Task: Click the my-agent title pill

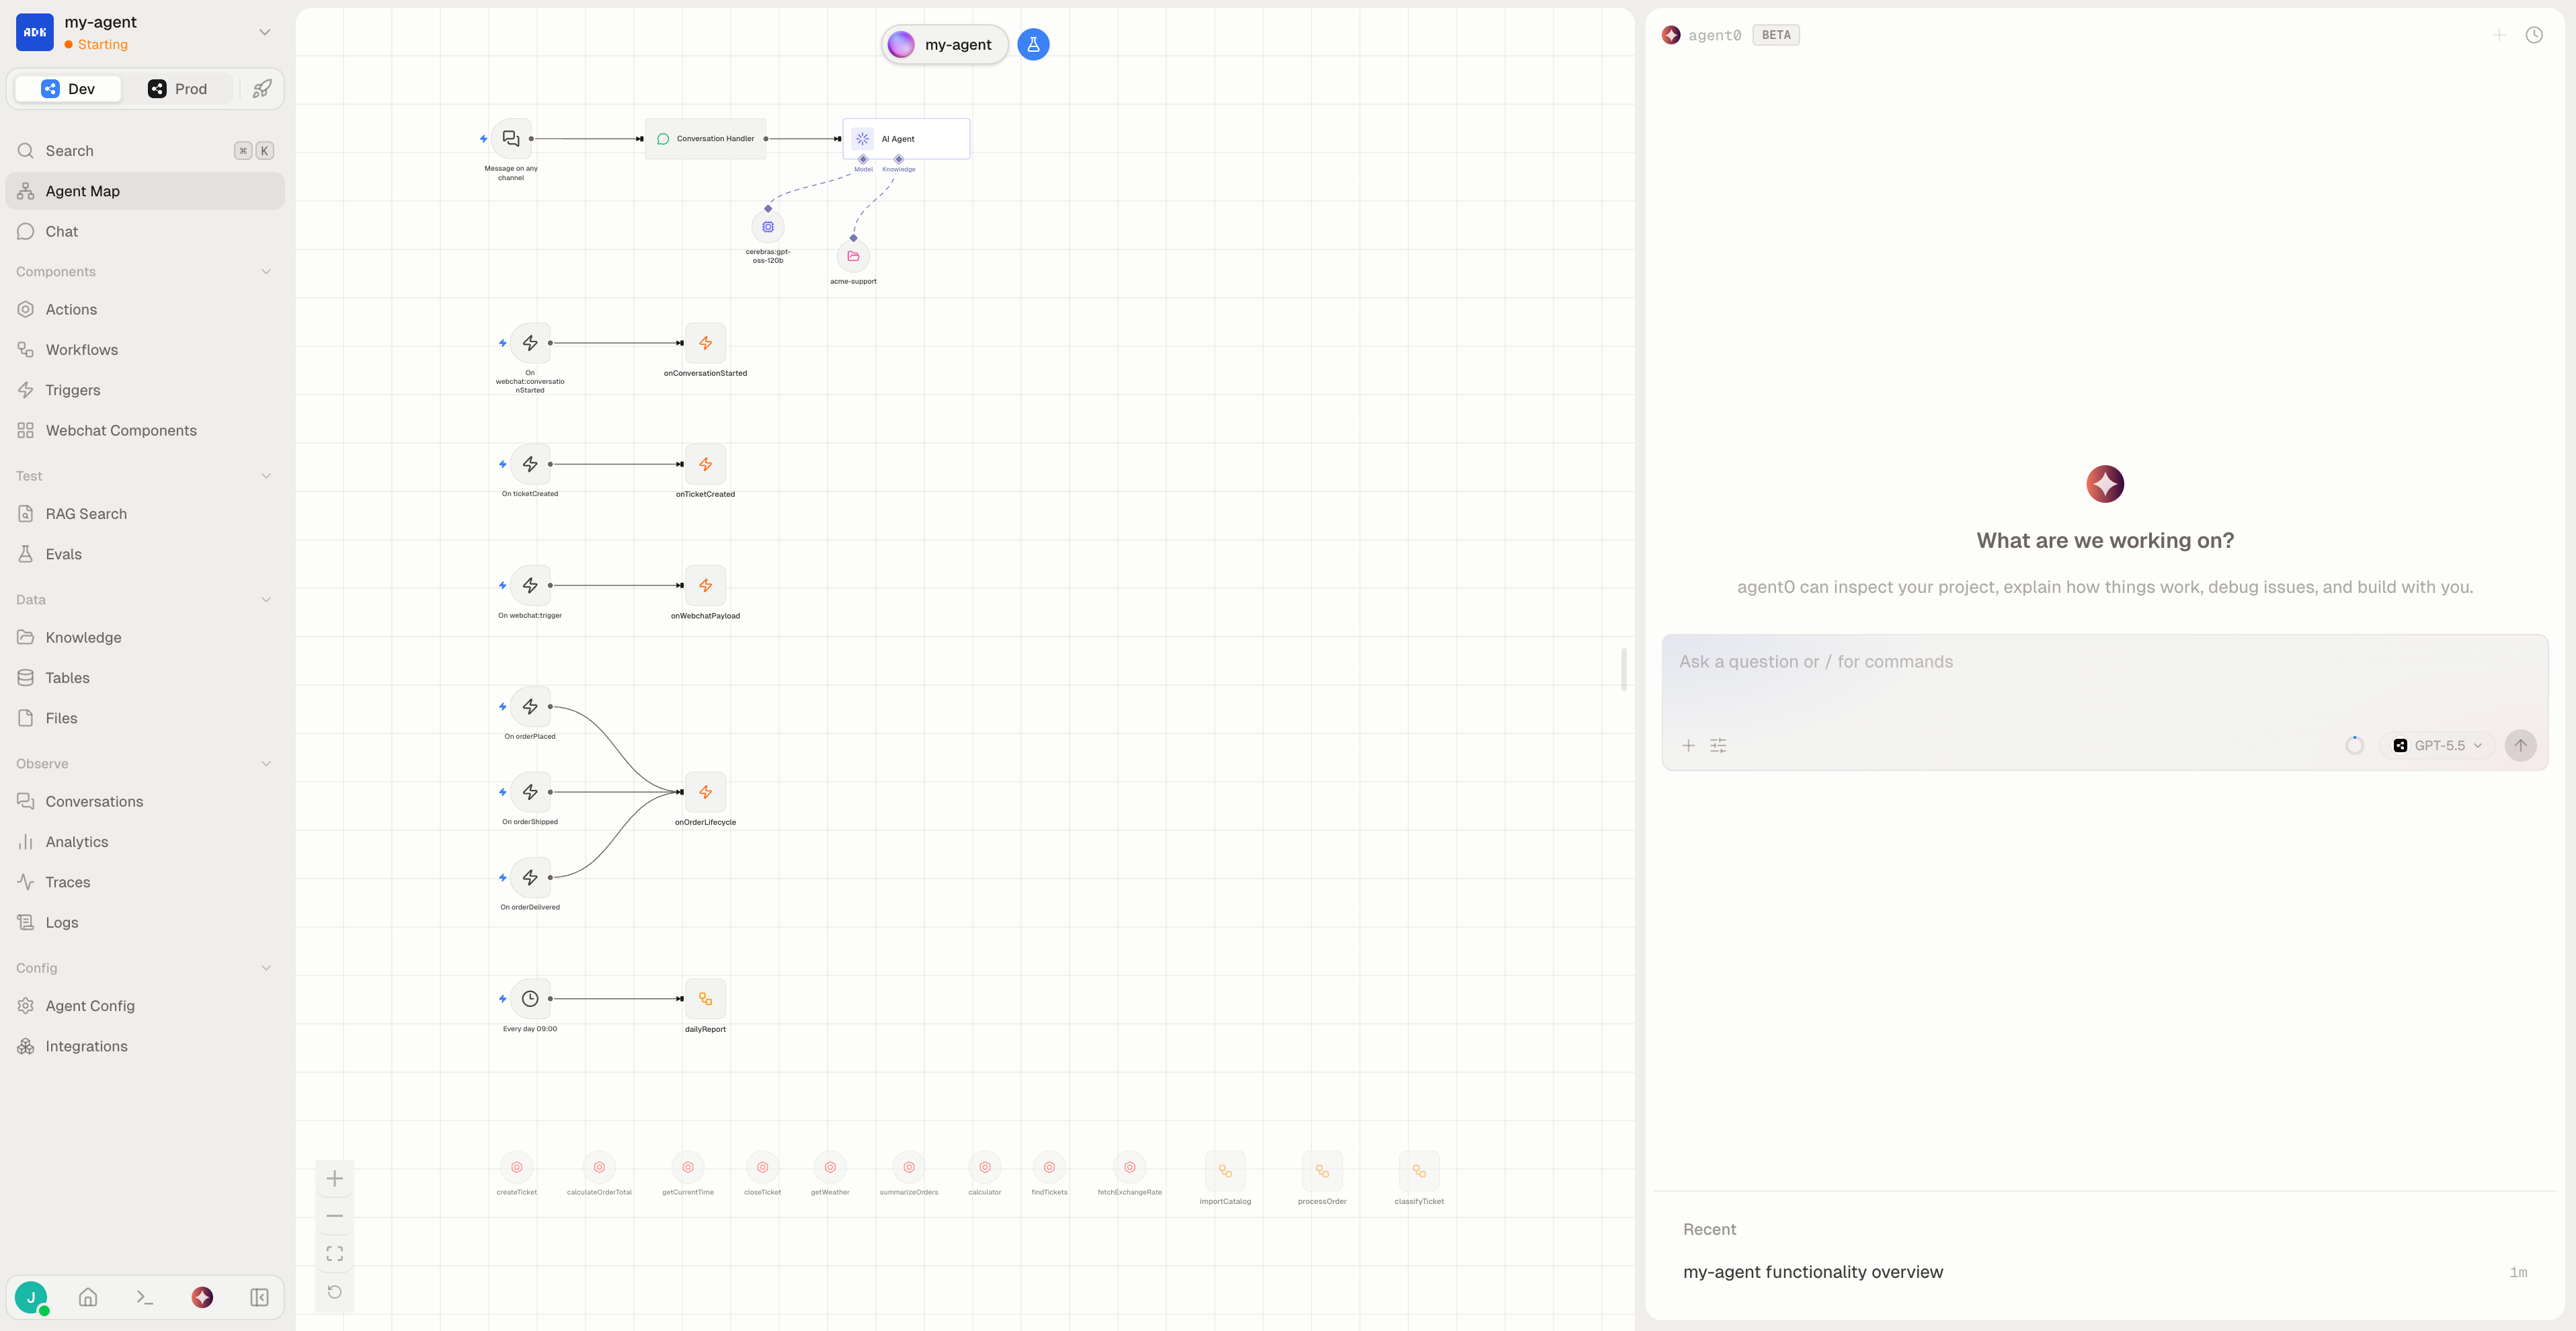Action: click(x=944, y=44)
